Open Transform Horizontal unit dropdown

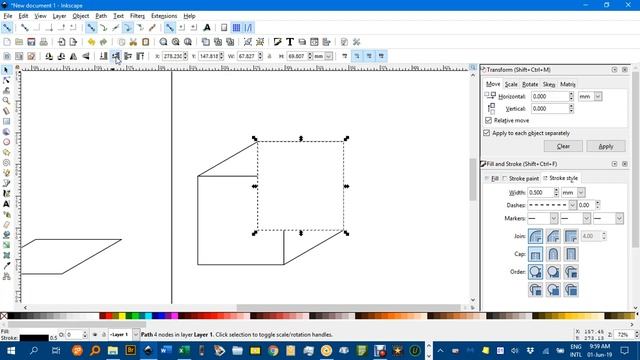point(598,96)
